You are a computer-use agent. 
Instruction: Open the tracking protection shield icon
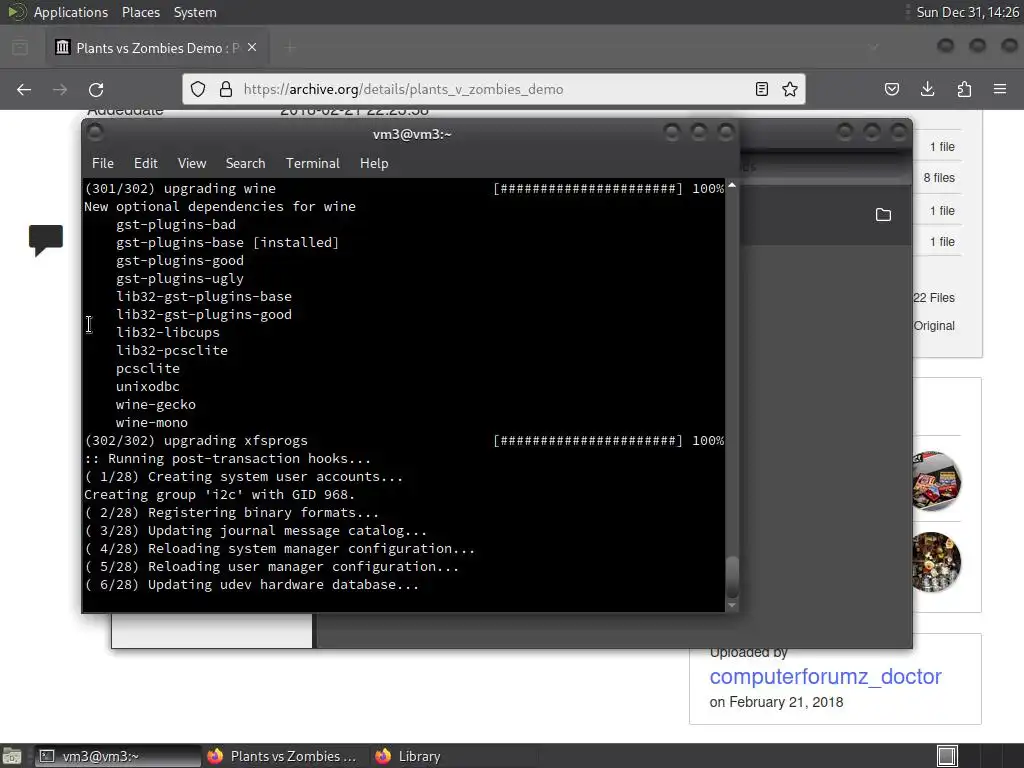click(198, 89)
